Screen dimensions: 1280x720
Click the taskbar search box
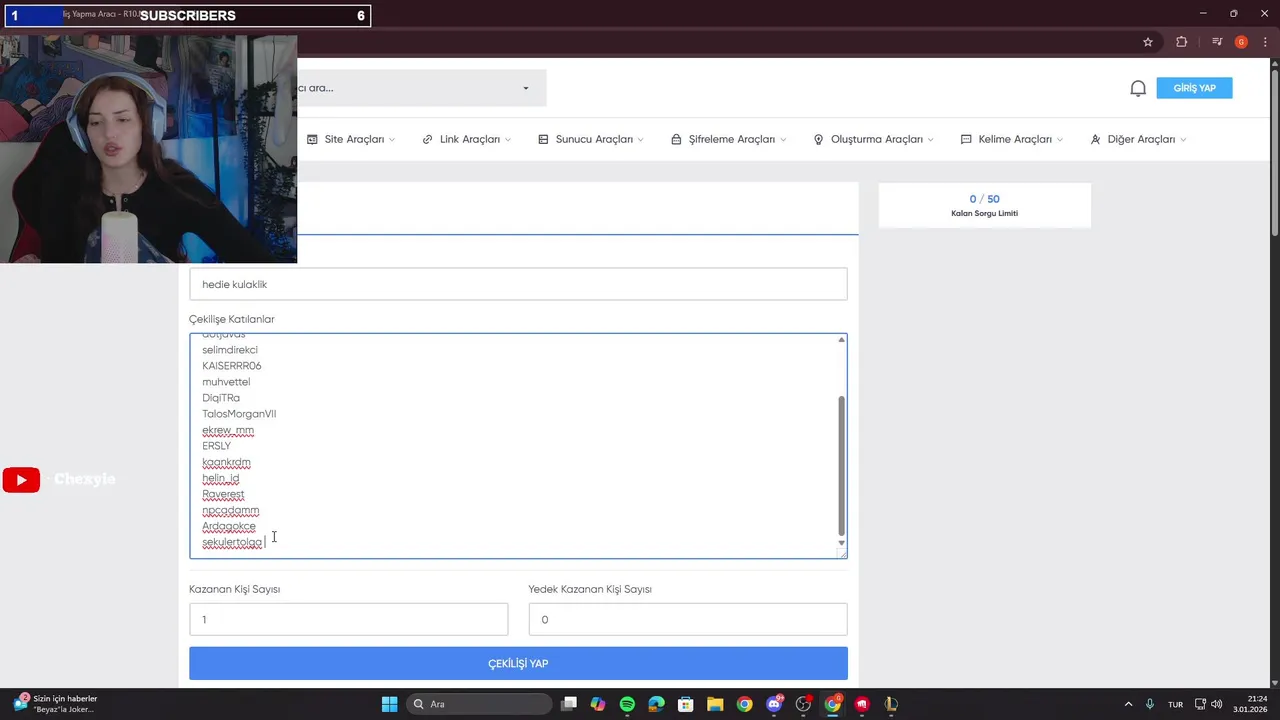pyautogui.click(x=479, y=704)
